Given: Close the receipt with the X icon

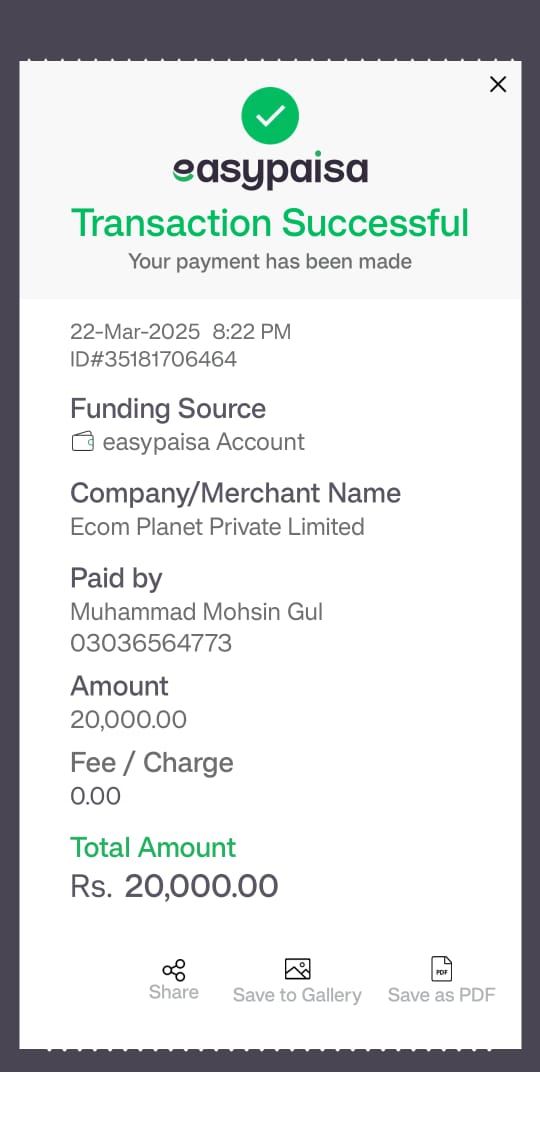Looking at the screenshot, I should pyautogui.click(x=498, y=84).
